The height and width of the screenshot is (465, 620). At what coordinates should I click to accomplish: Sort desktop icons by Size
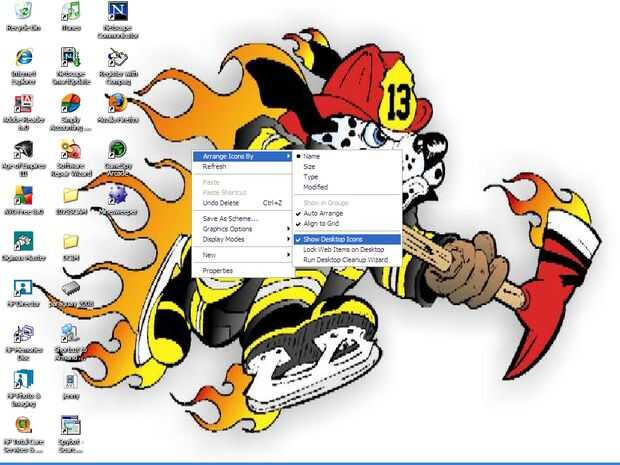point(347,166)
